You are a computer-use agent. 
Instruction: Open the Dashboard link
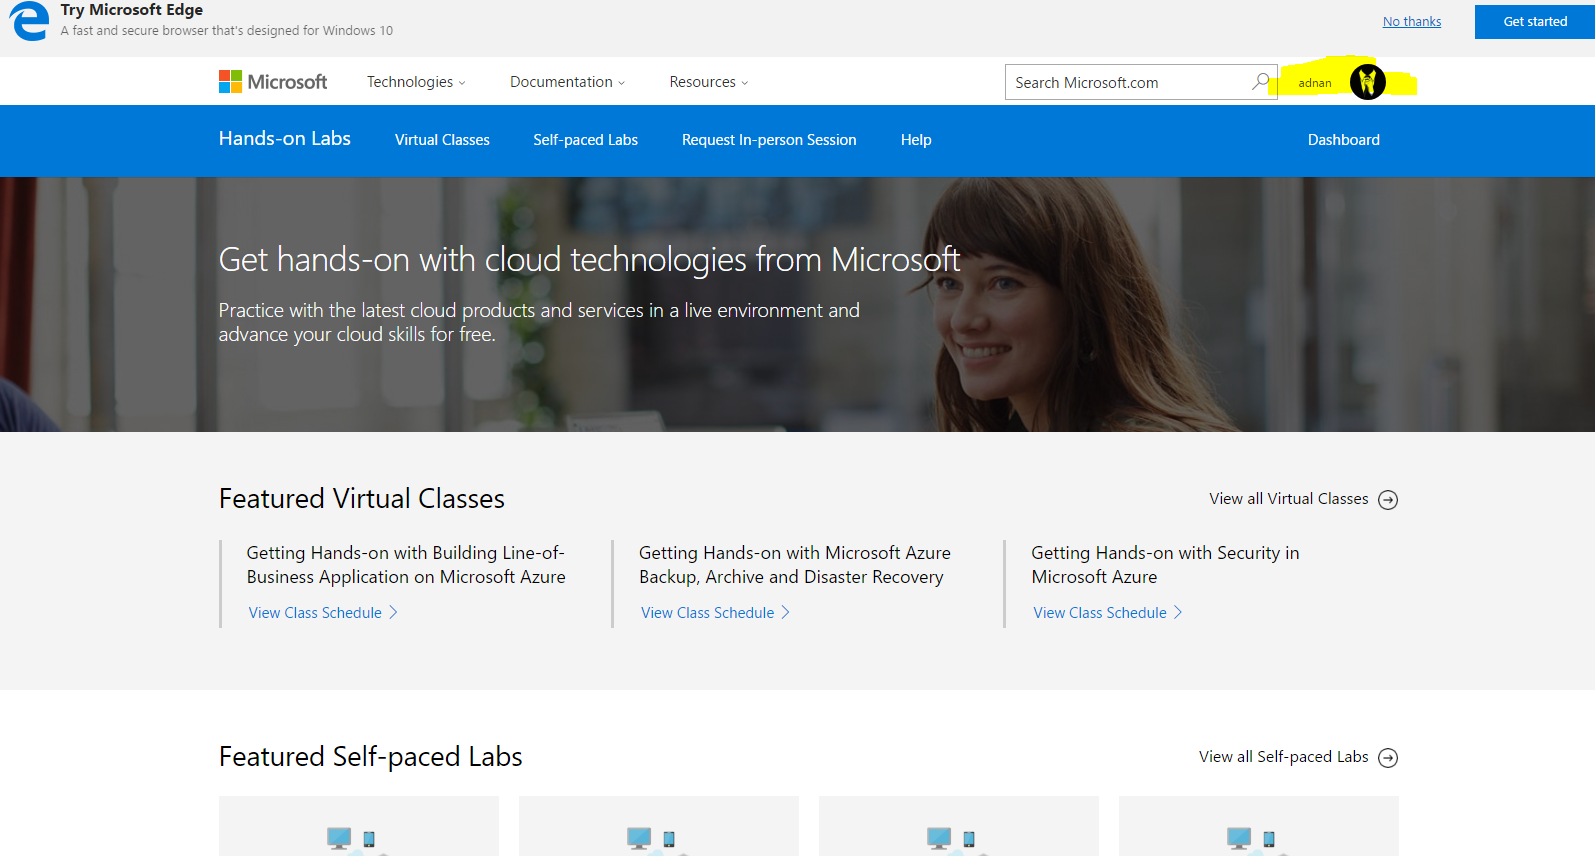point(1344,140)
